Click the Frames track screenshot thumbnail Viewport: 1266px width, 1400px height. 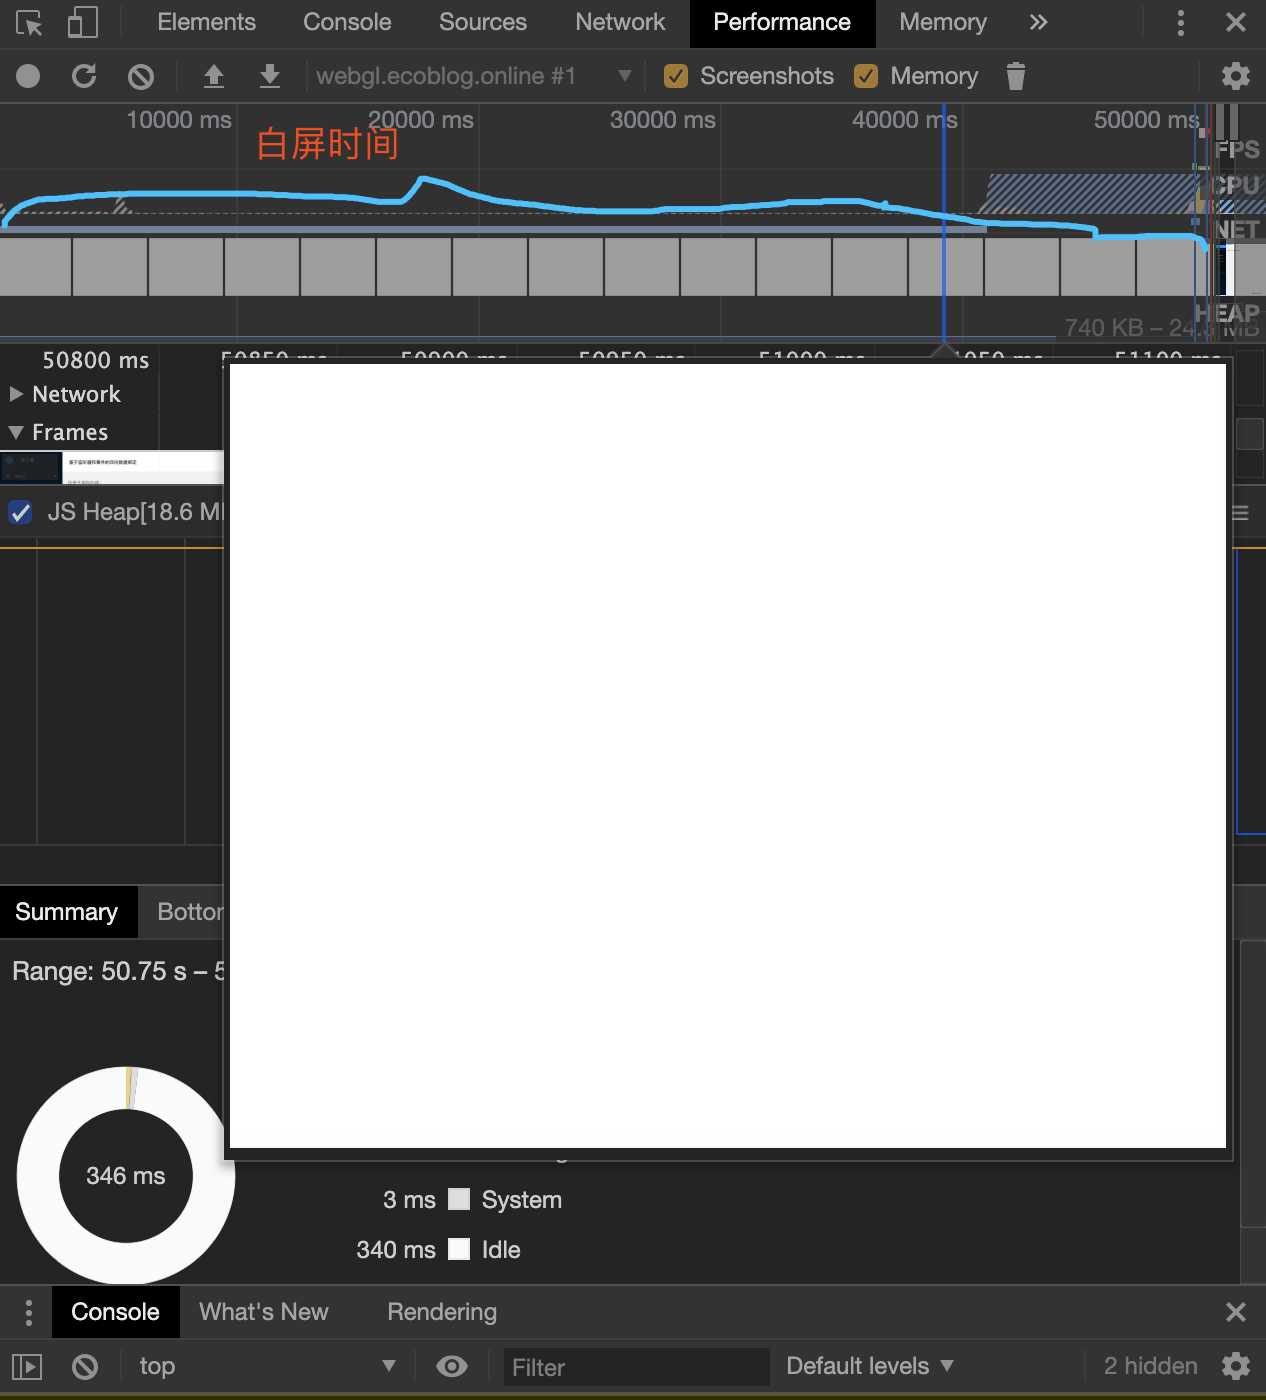coord(111,467)
